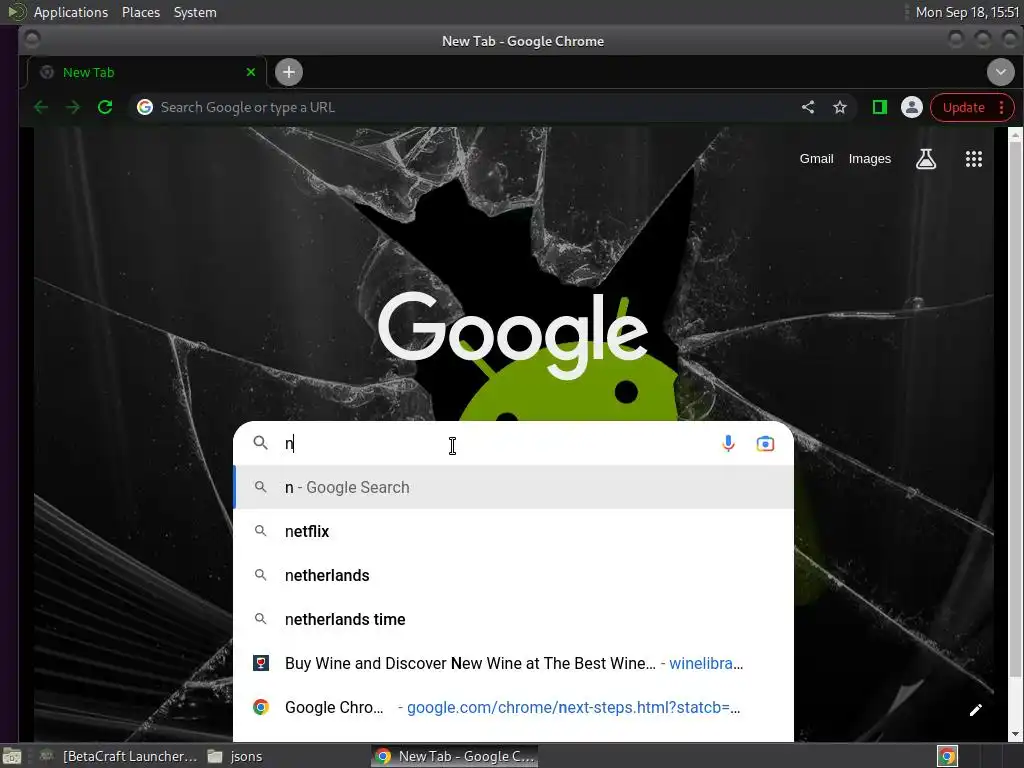Choose the netherlands suggestion
Image resolution: width=1024 pixels, height=768 pixels.
pos(514,575)
